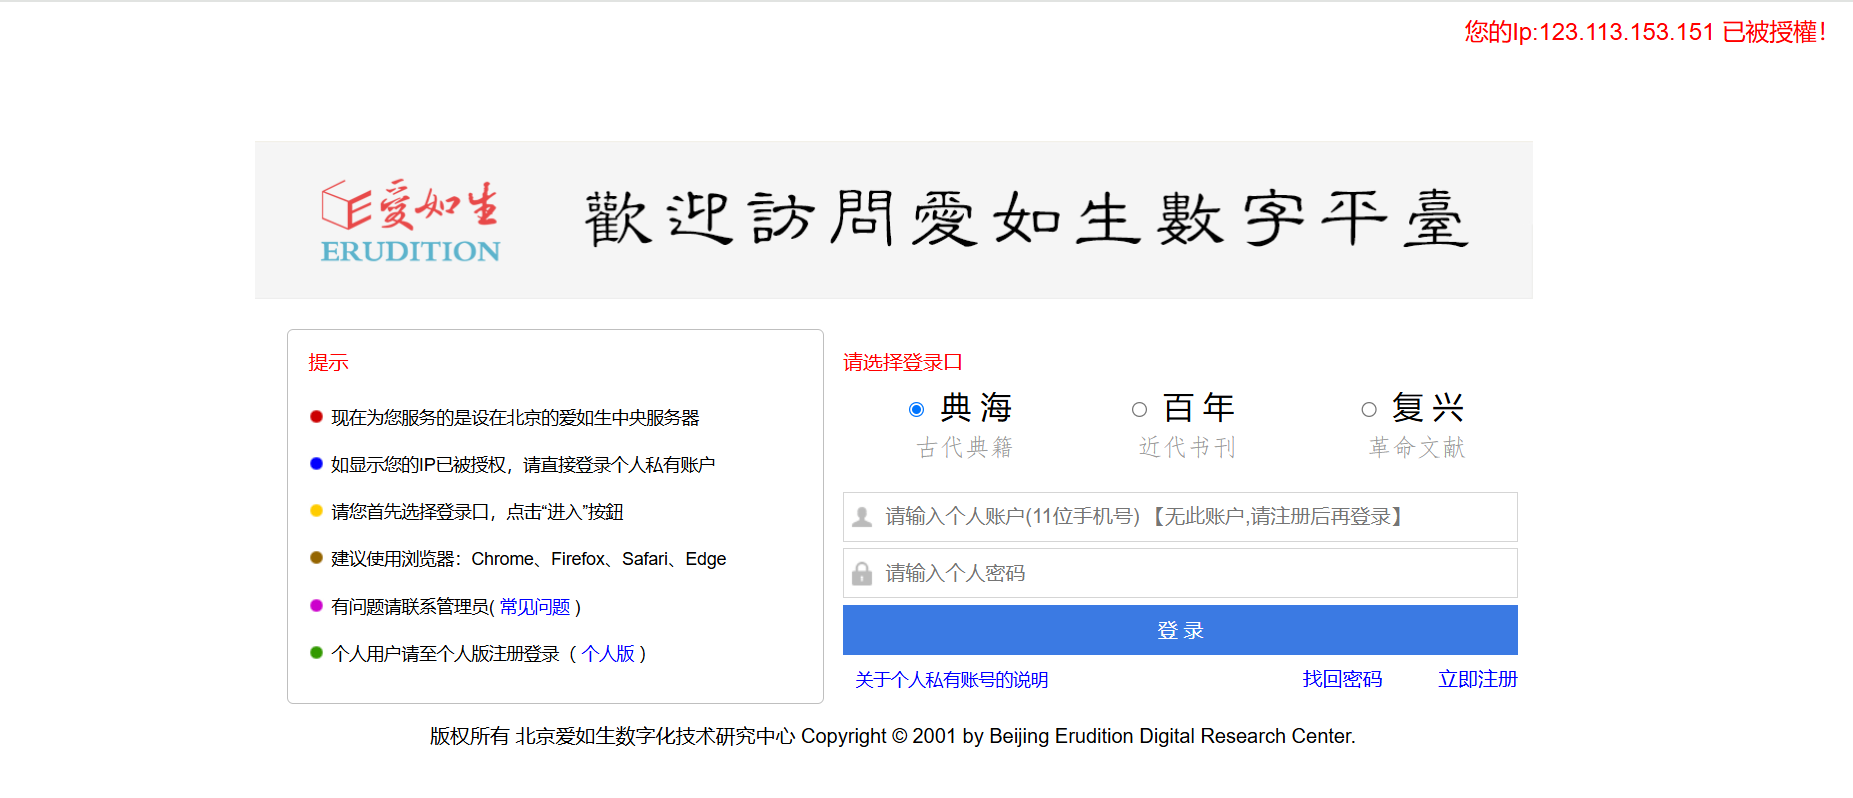Click the 近代书刊 caption
The height and width of the screenshot is (798, 1853).
1188,447
